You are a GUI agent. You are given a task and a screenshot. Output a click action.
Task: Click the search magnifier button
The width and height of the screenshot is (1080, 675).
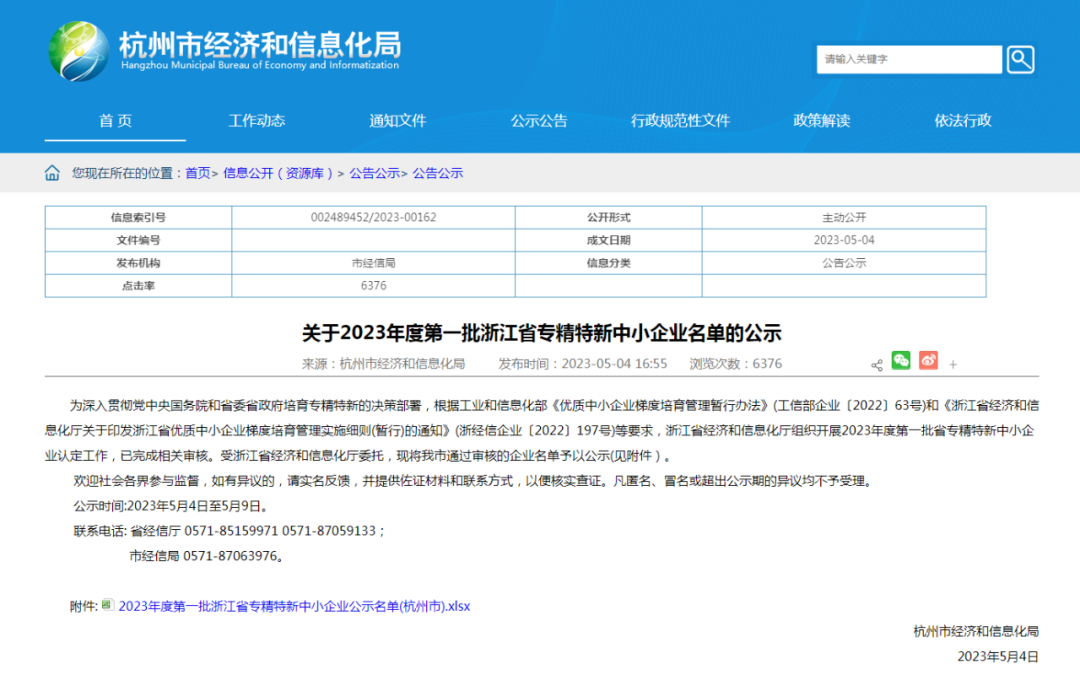pyautogui.click(x=1020, y=59)
